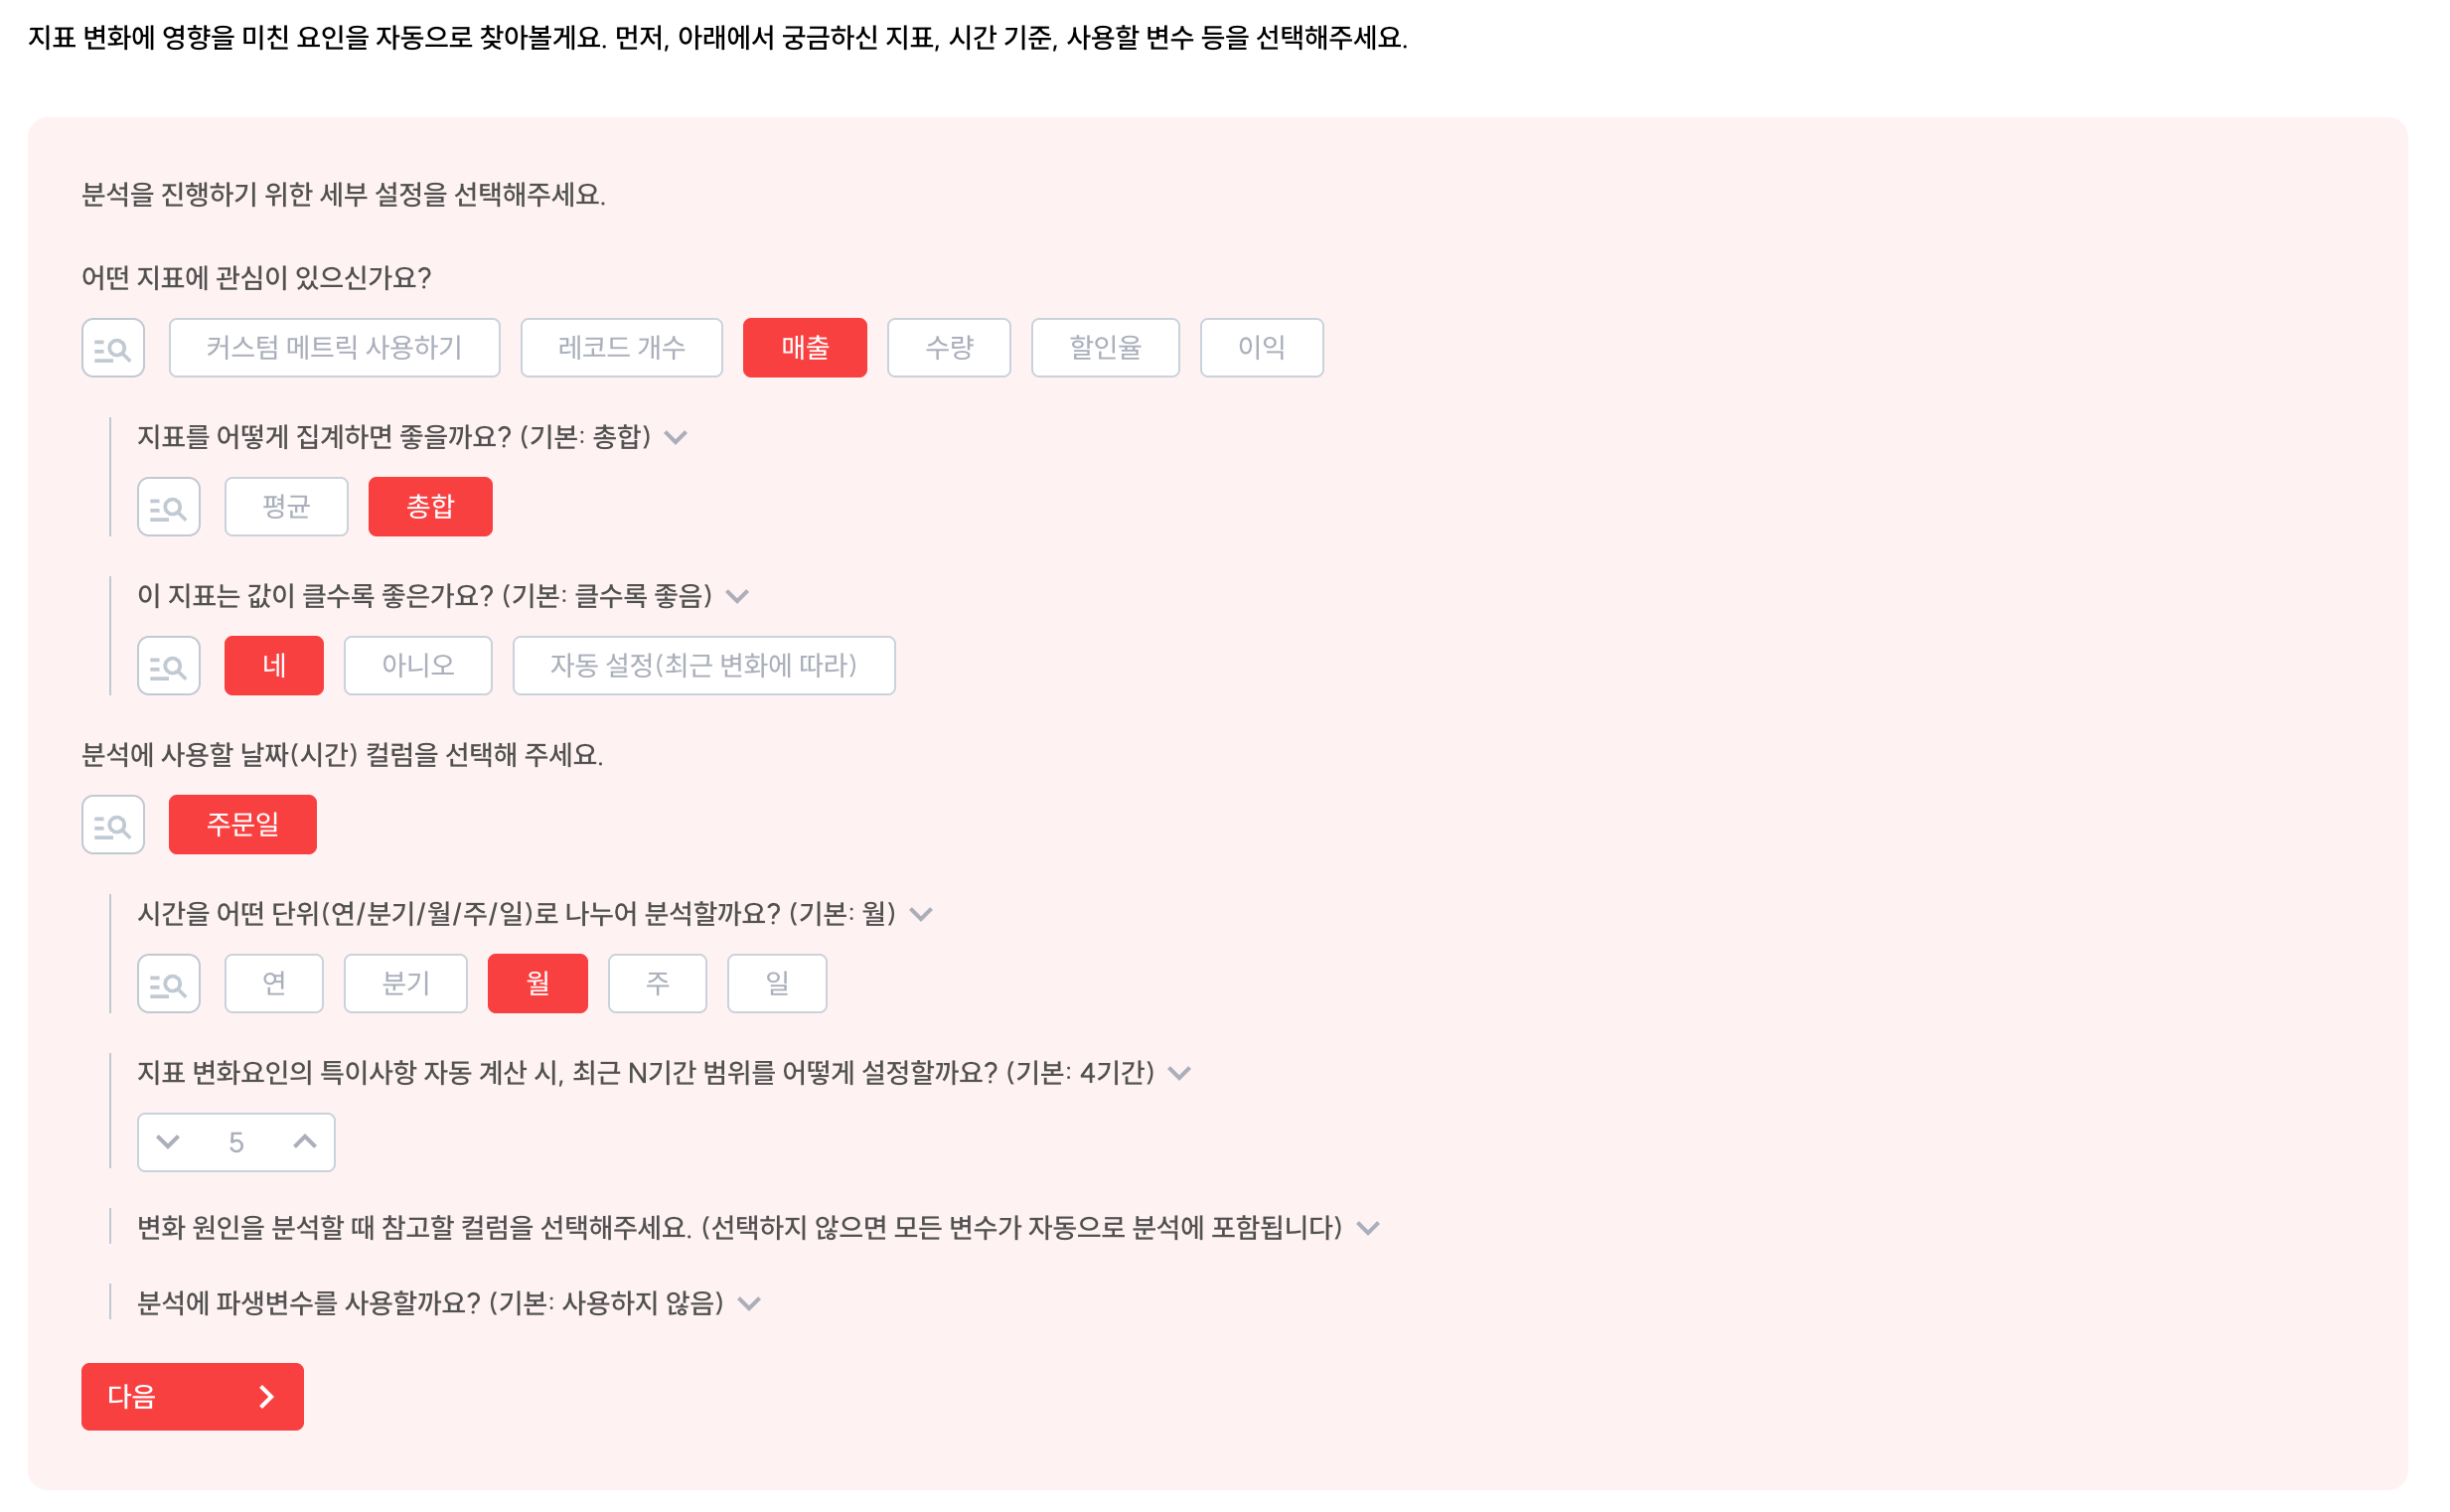This screenshot has height=1512, width=2450.
Task: Select 아니오 for larger-is-better question
Action: pyautogui.click(x=418, y=666)
